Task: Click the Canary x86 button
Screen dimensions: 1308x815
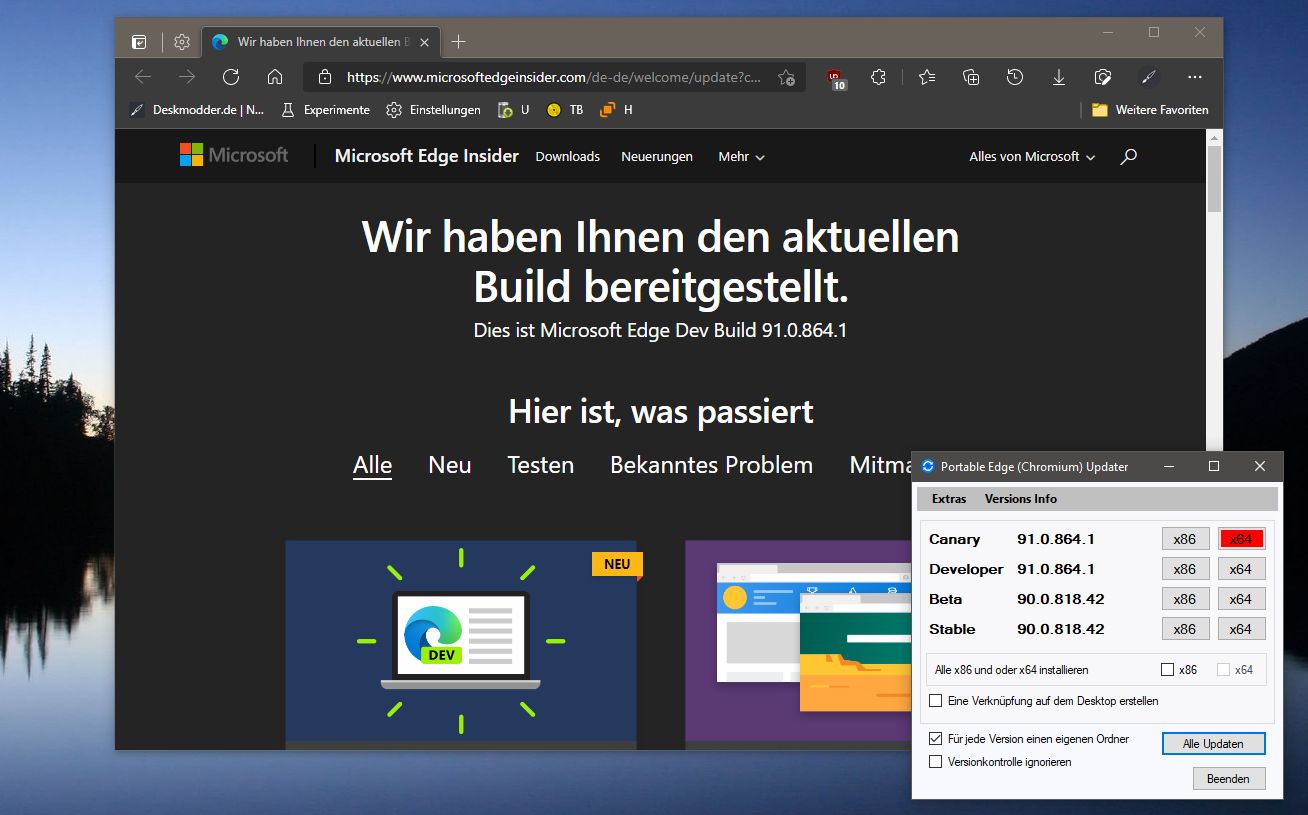Action: 1185,539
